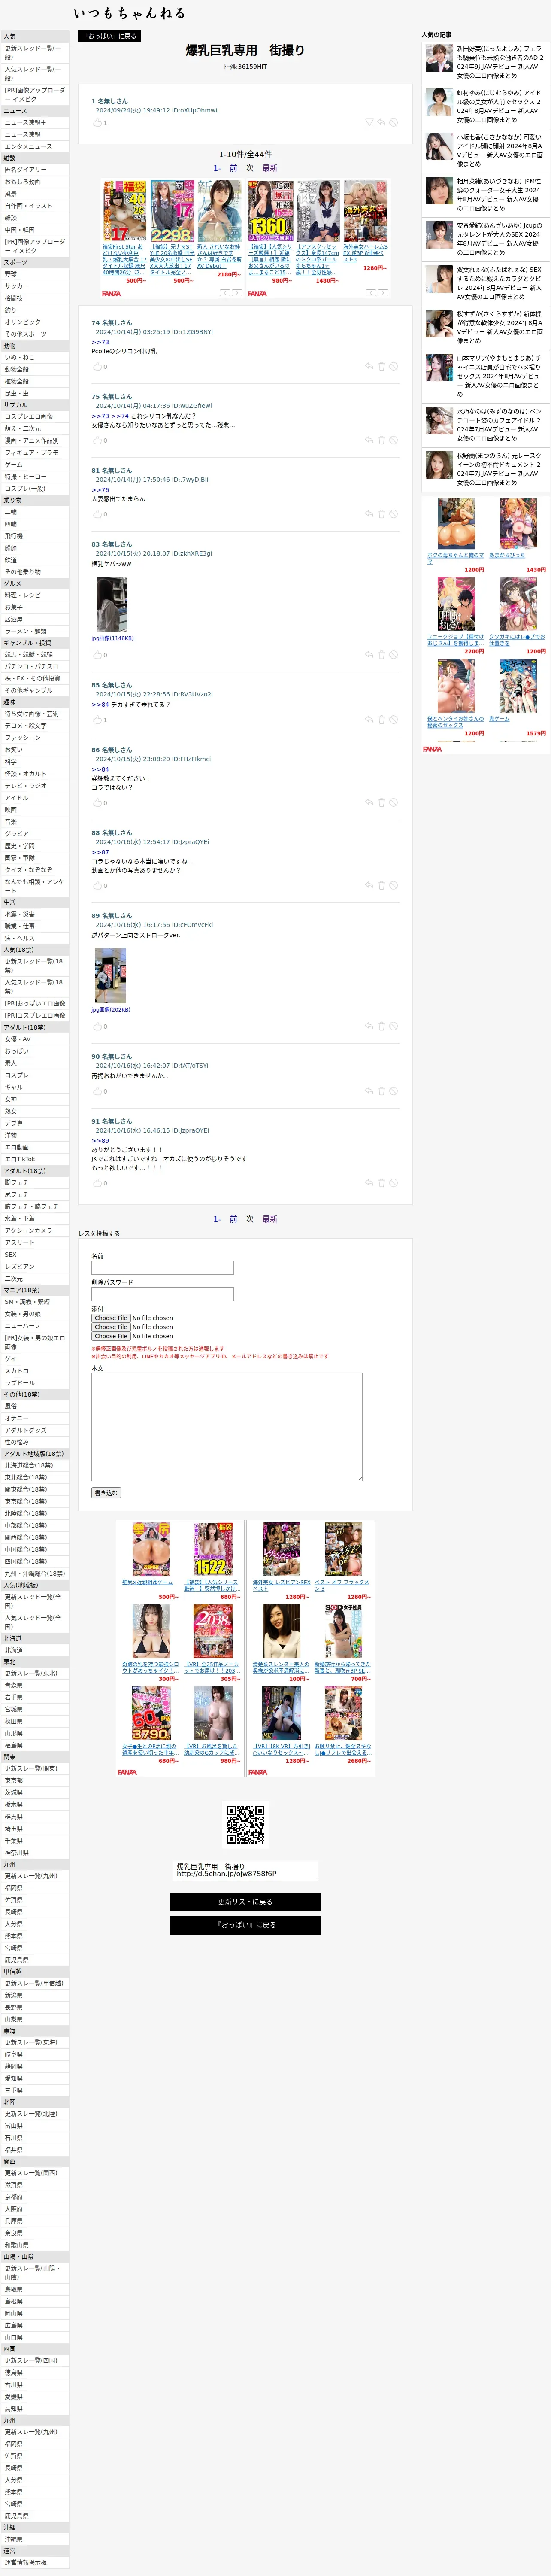
Task: Click the block icon on post 85
Action: click(x=393, y=719)
